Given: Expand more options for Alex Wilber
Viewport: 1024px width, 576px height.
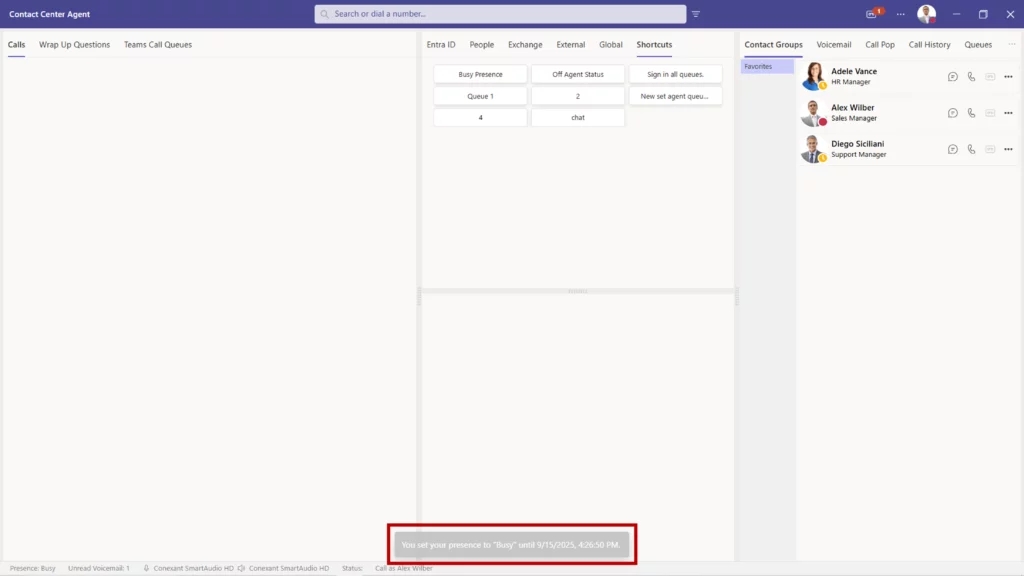Looking at the screenshot, I should coord(1008,113).
